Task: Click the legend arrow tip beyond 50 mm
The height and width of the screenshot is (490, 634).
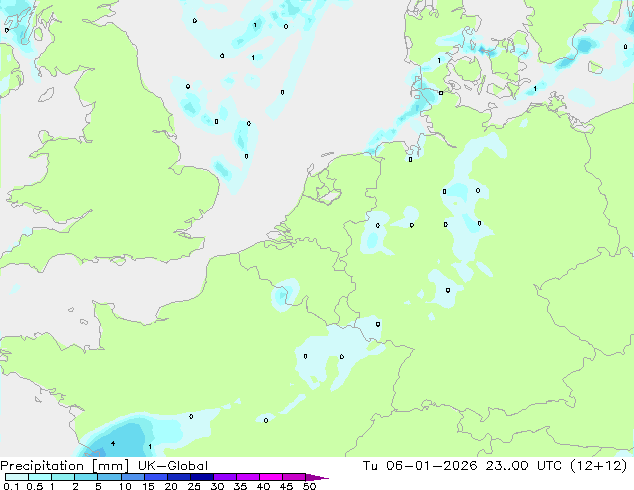Action: [317, 477]
